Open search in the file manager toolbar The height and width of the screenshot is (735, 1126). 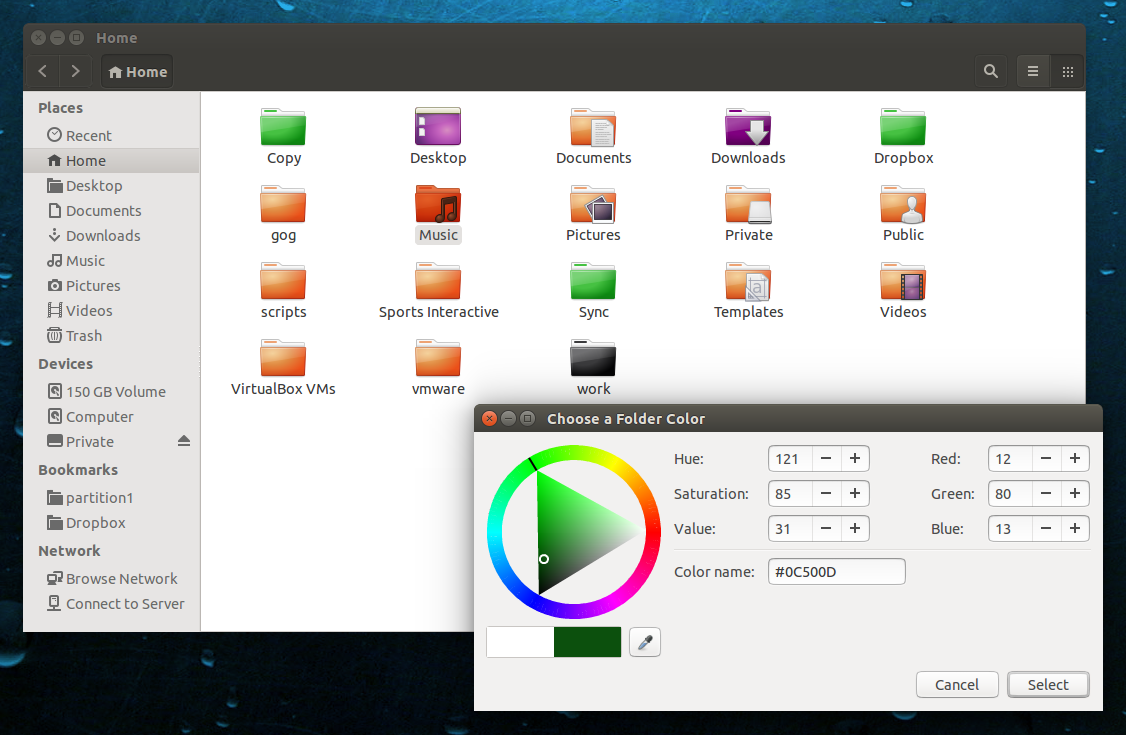[x=990, y=71]
